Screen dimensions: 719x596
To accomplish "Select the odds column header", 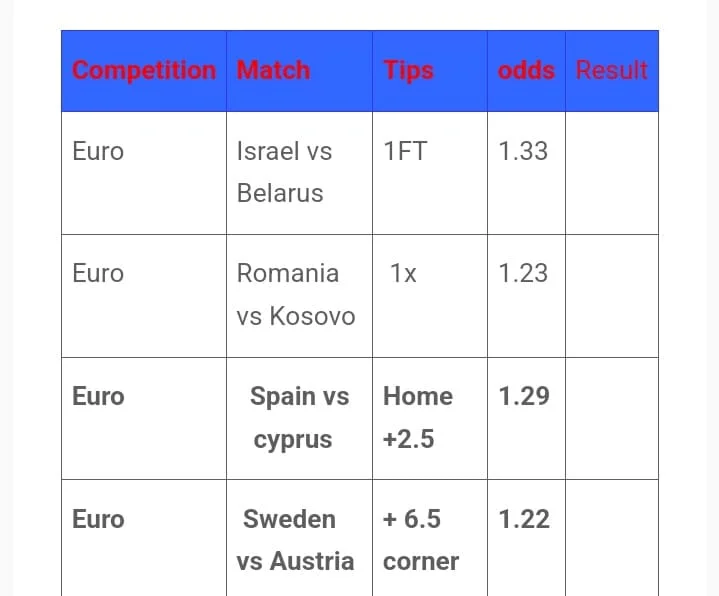I will coord(526,70).
